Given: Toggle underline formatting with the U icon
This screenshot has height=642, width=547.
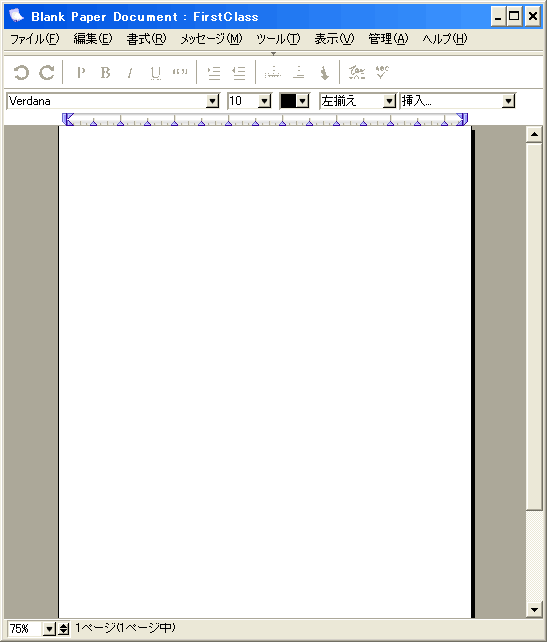Looking at the screenshot, I should tap(155, 73).
